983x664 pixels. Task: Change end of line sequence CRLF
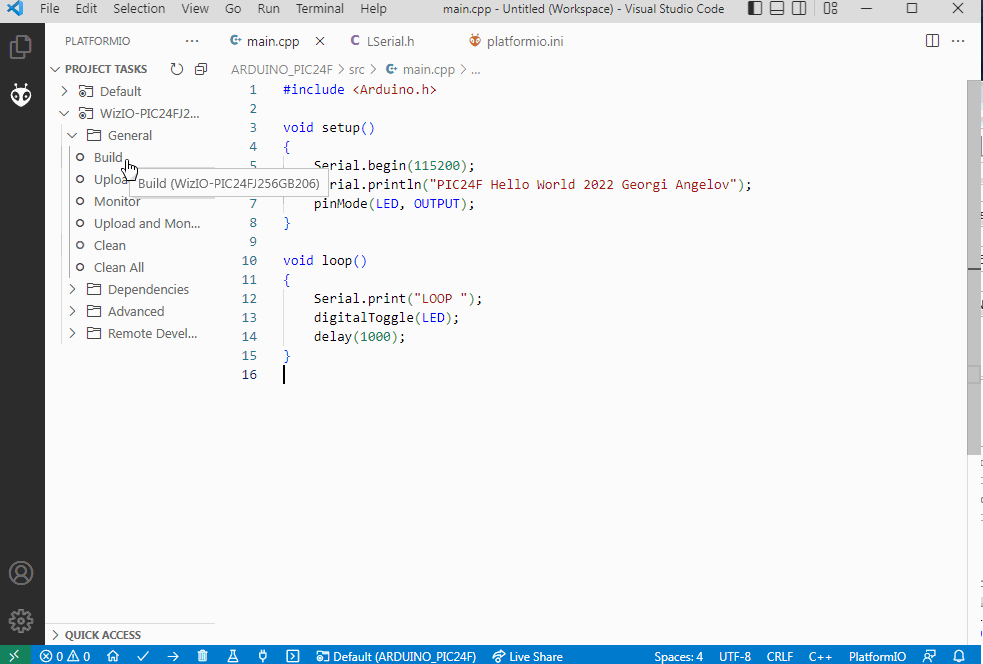coord(780,656)
